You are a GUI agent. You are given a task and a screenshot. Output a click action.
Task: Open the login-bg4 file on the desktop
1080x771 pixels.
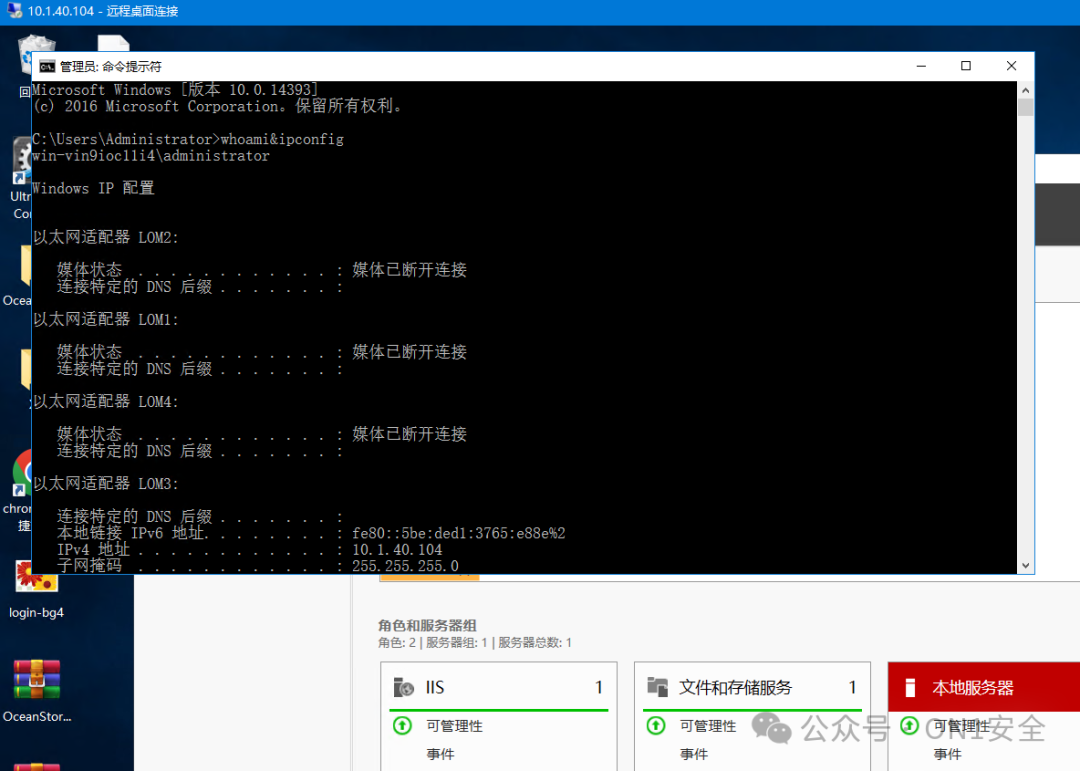point(35,578)
